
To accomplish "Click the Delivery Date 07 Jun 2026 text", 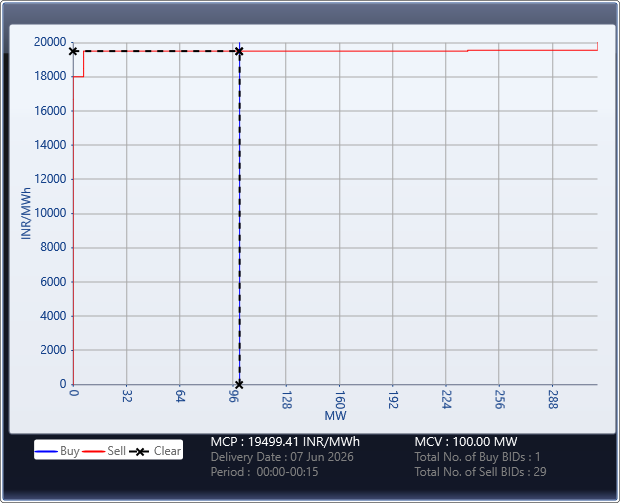I will pos(282,457).
